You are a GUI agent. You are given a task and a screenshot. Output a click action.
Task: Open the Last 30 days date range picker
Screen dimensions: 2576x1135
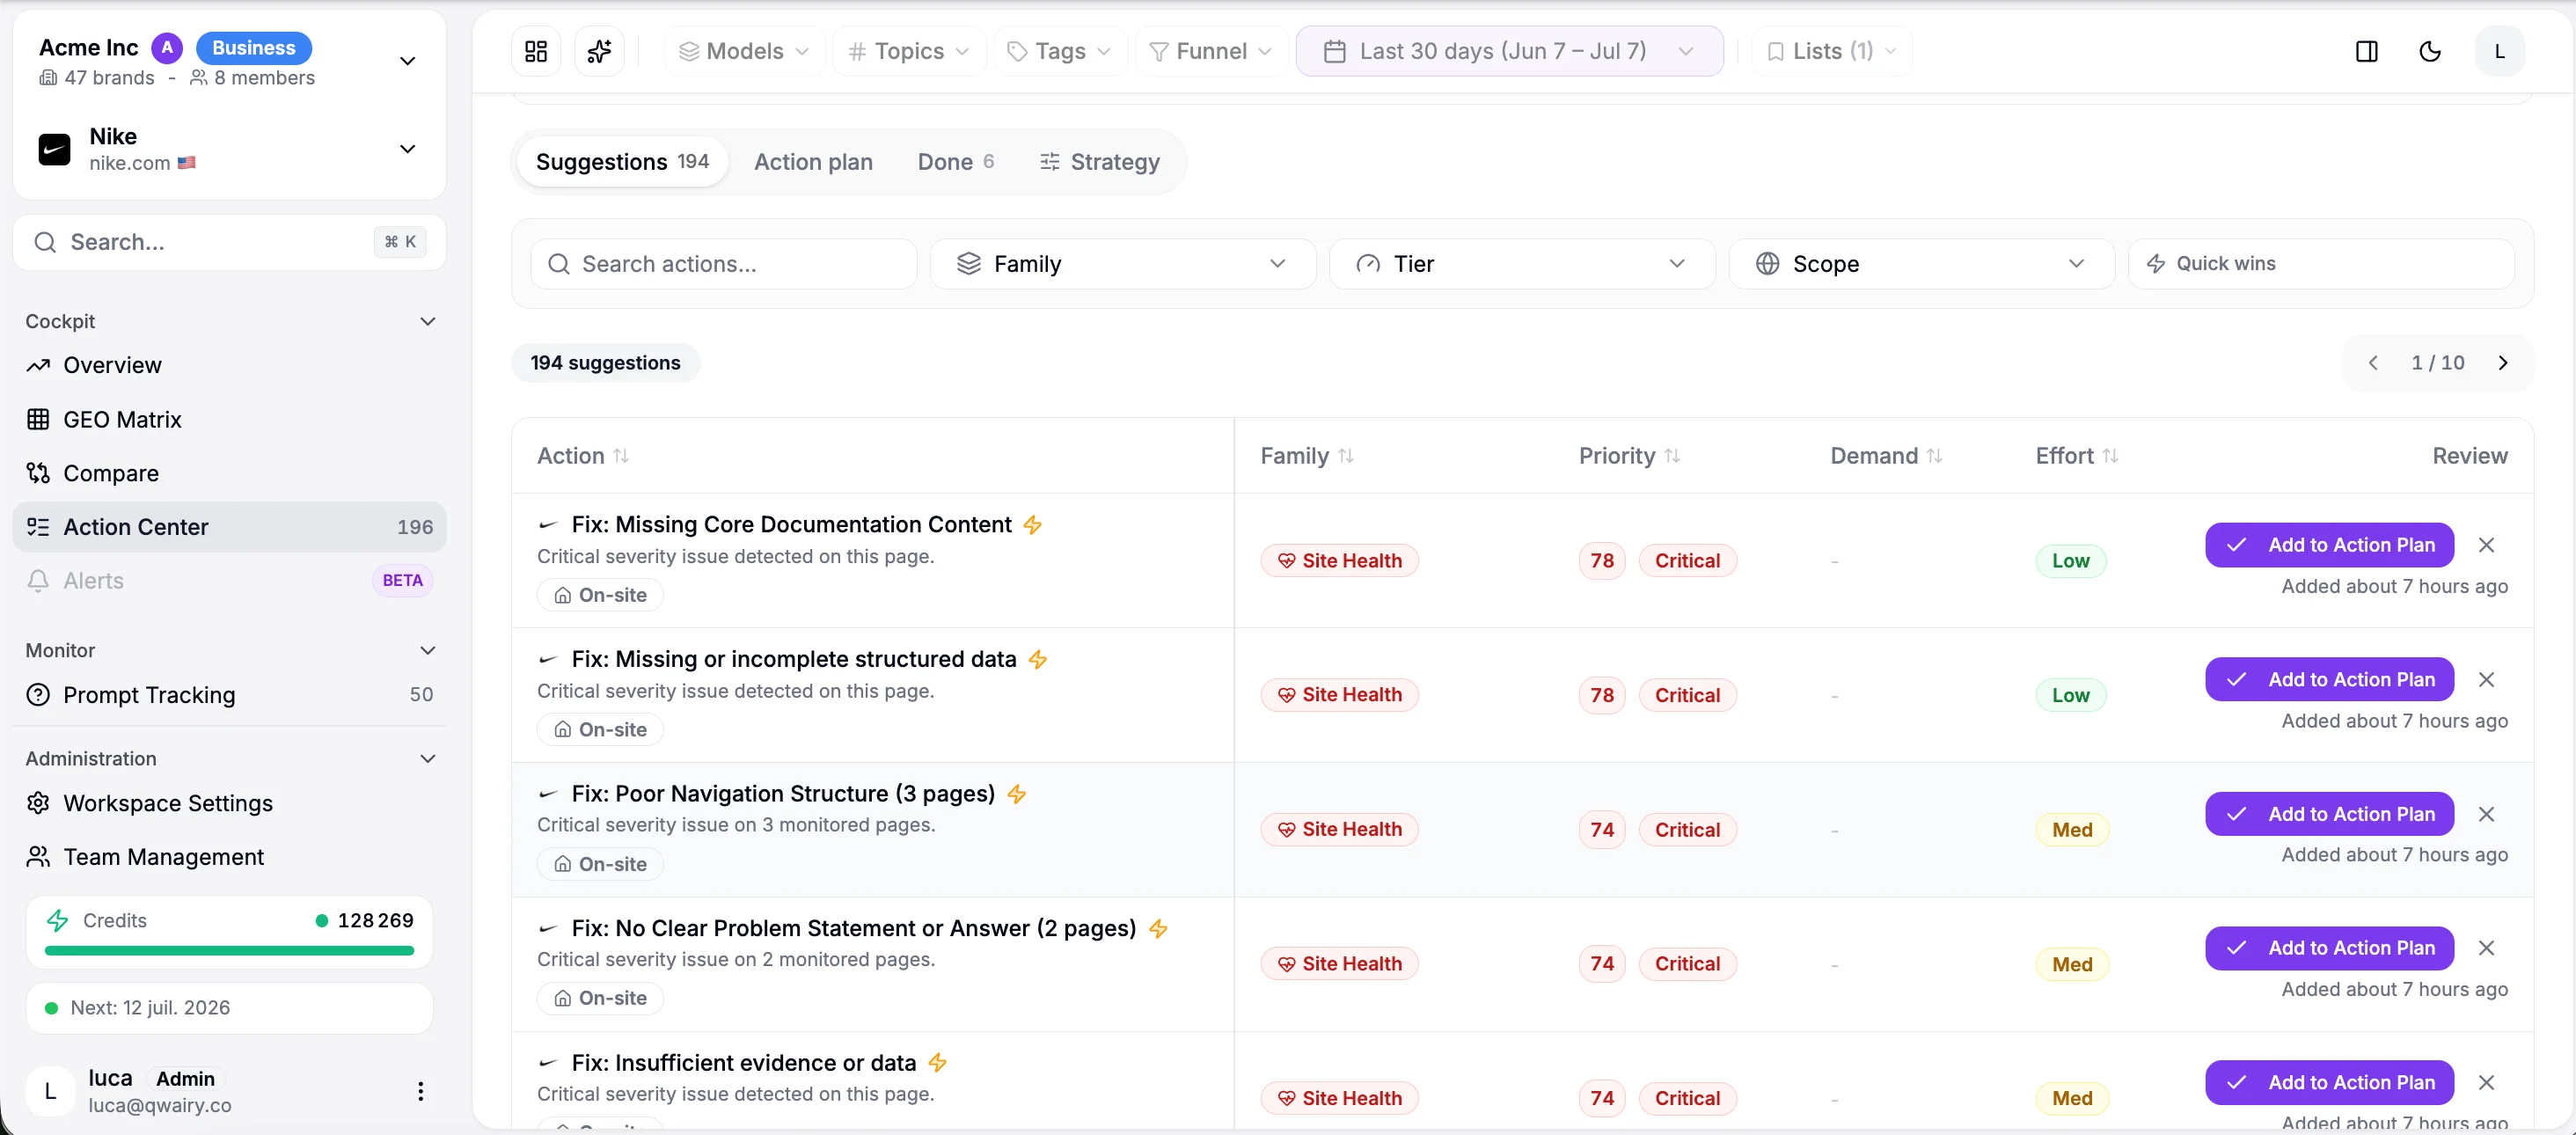[1509, 51]
